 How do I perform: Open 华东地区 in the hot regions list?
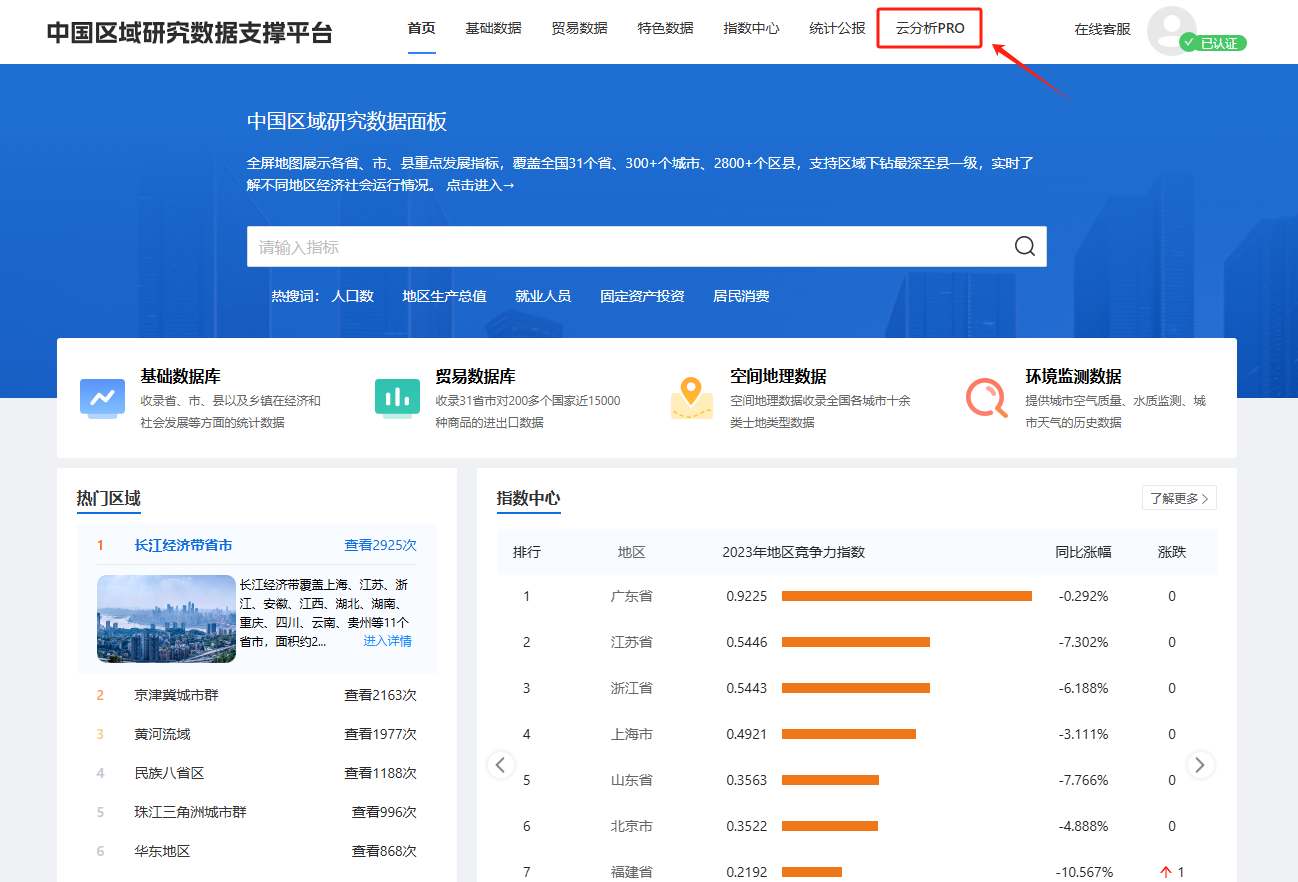pyautogui.click(x=162, y=851)
